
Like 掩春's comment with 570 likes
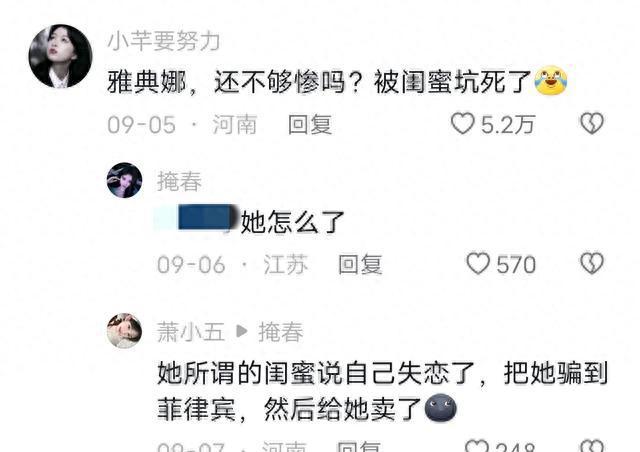tap(478, 263)
